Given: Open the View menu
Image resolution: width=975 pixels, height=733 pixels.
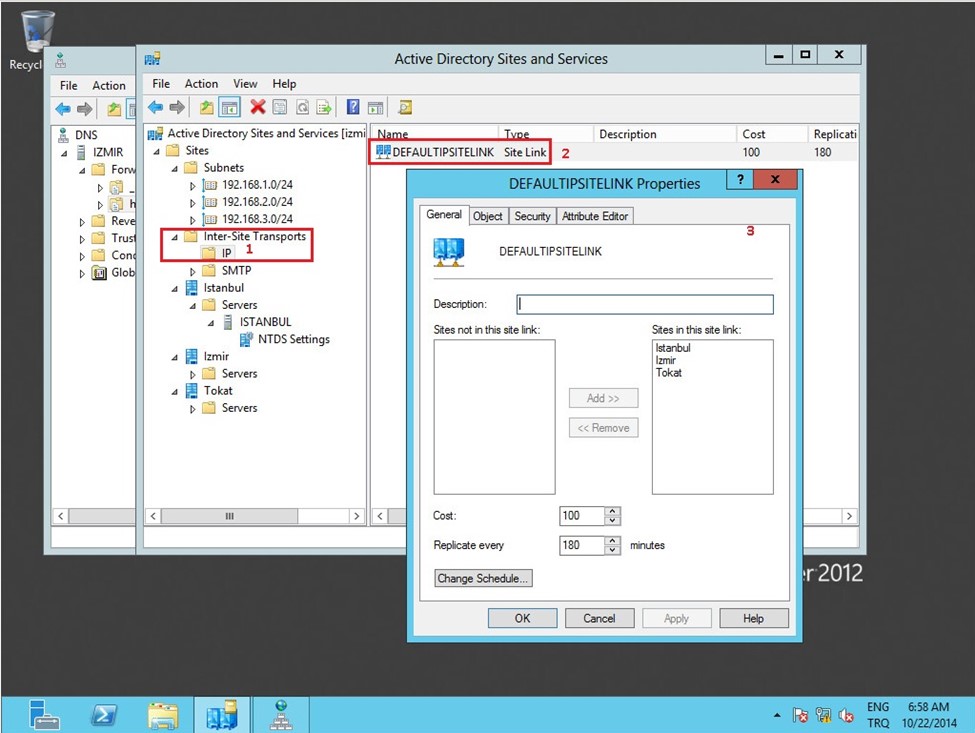Looking at the screenshot, I should point(245,83).
